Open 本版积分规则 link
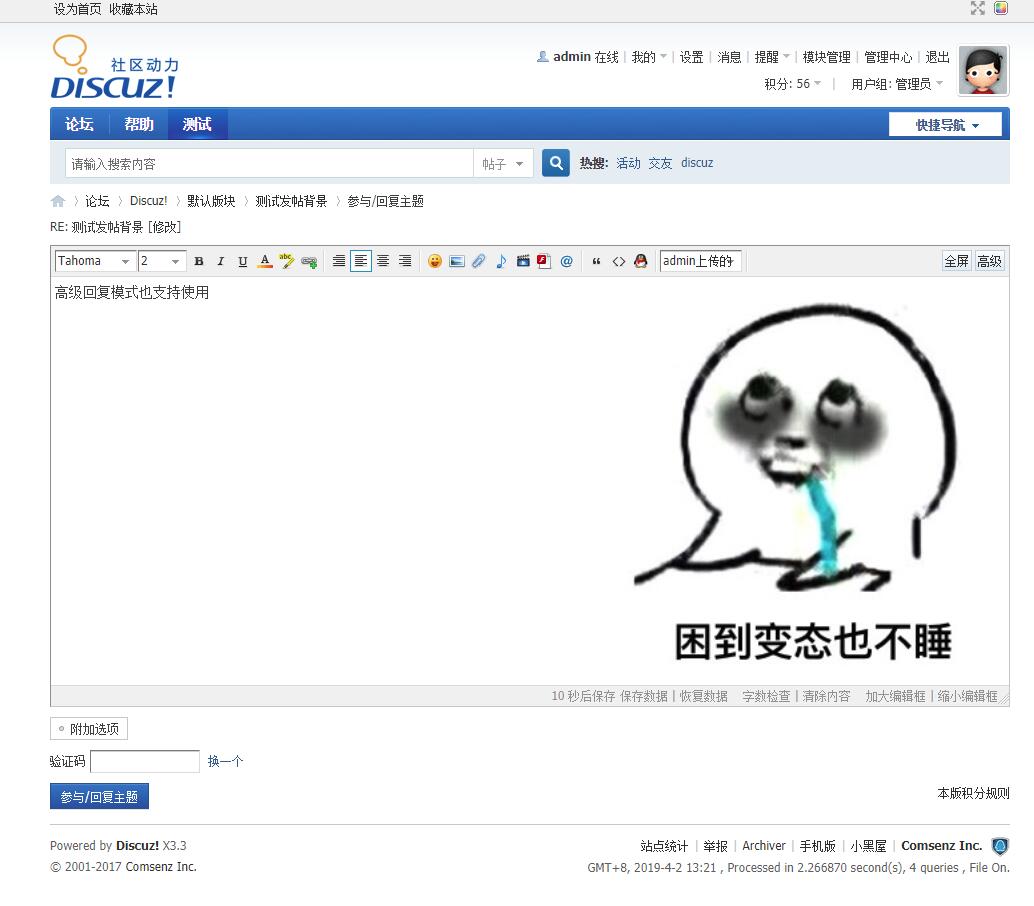 click(x=973, y=793)
